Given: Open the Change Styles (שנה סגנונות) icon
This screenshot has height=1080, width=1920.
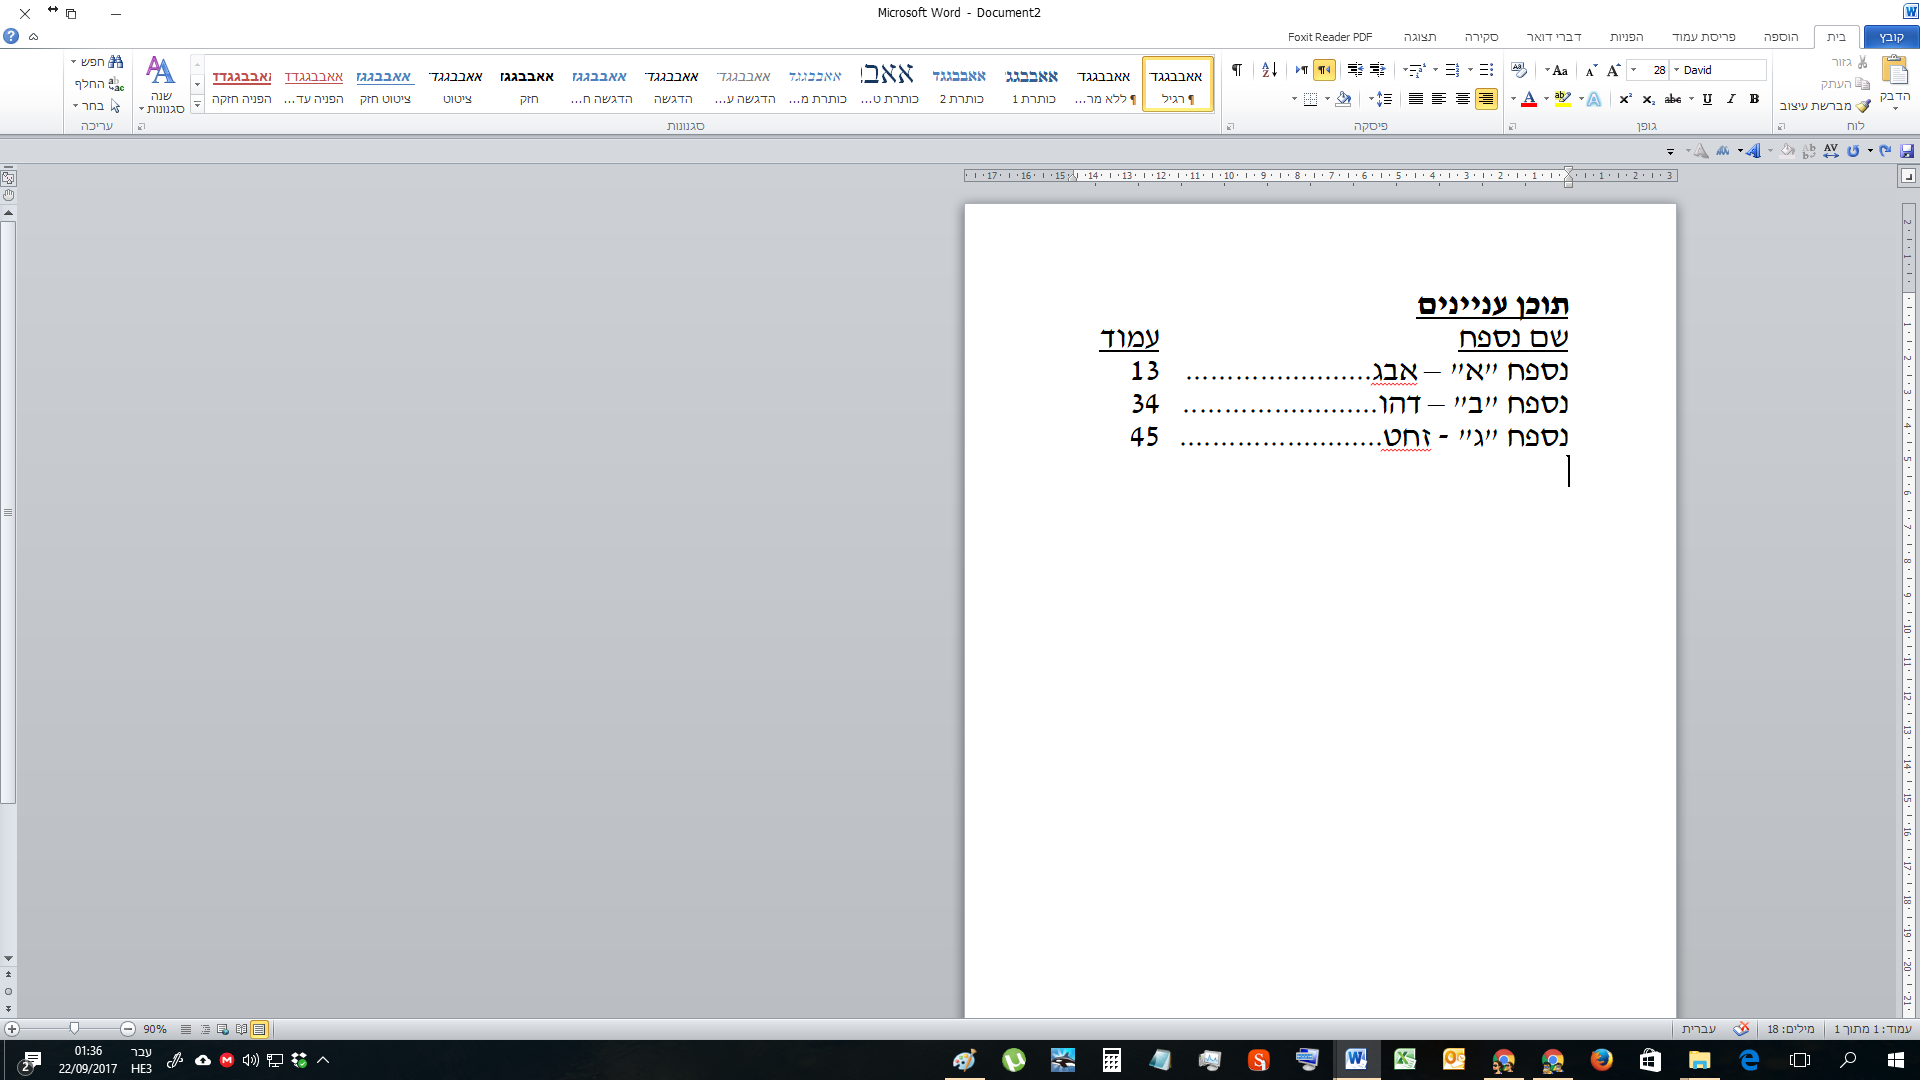Looking at the screenshot, I should pos(161,84).
